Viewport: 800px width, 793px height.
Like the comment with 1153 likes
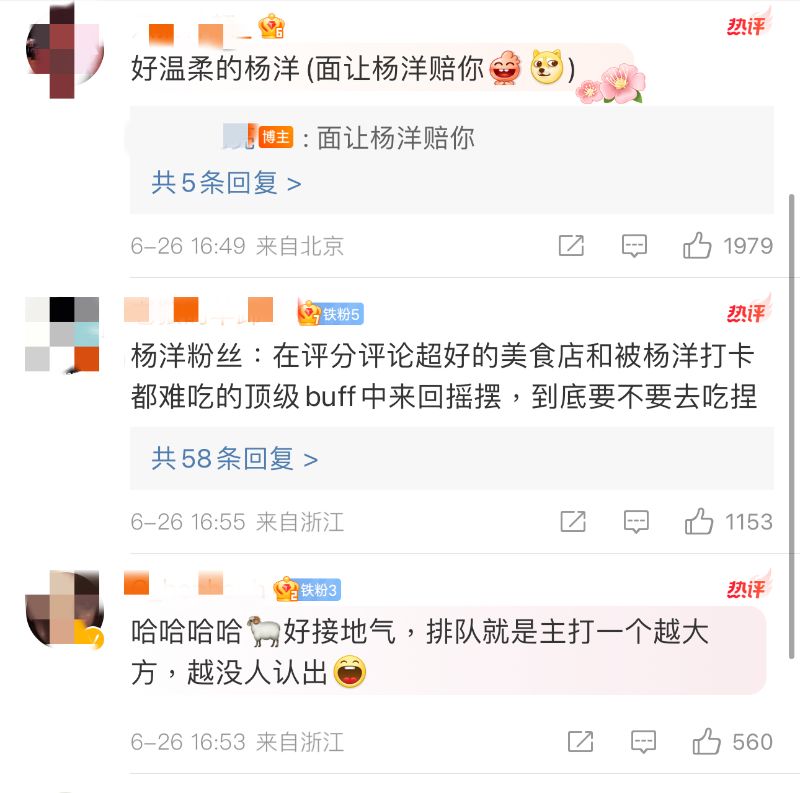[698, 522]
